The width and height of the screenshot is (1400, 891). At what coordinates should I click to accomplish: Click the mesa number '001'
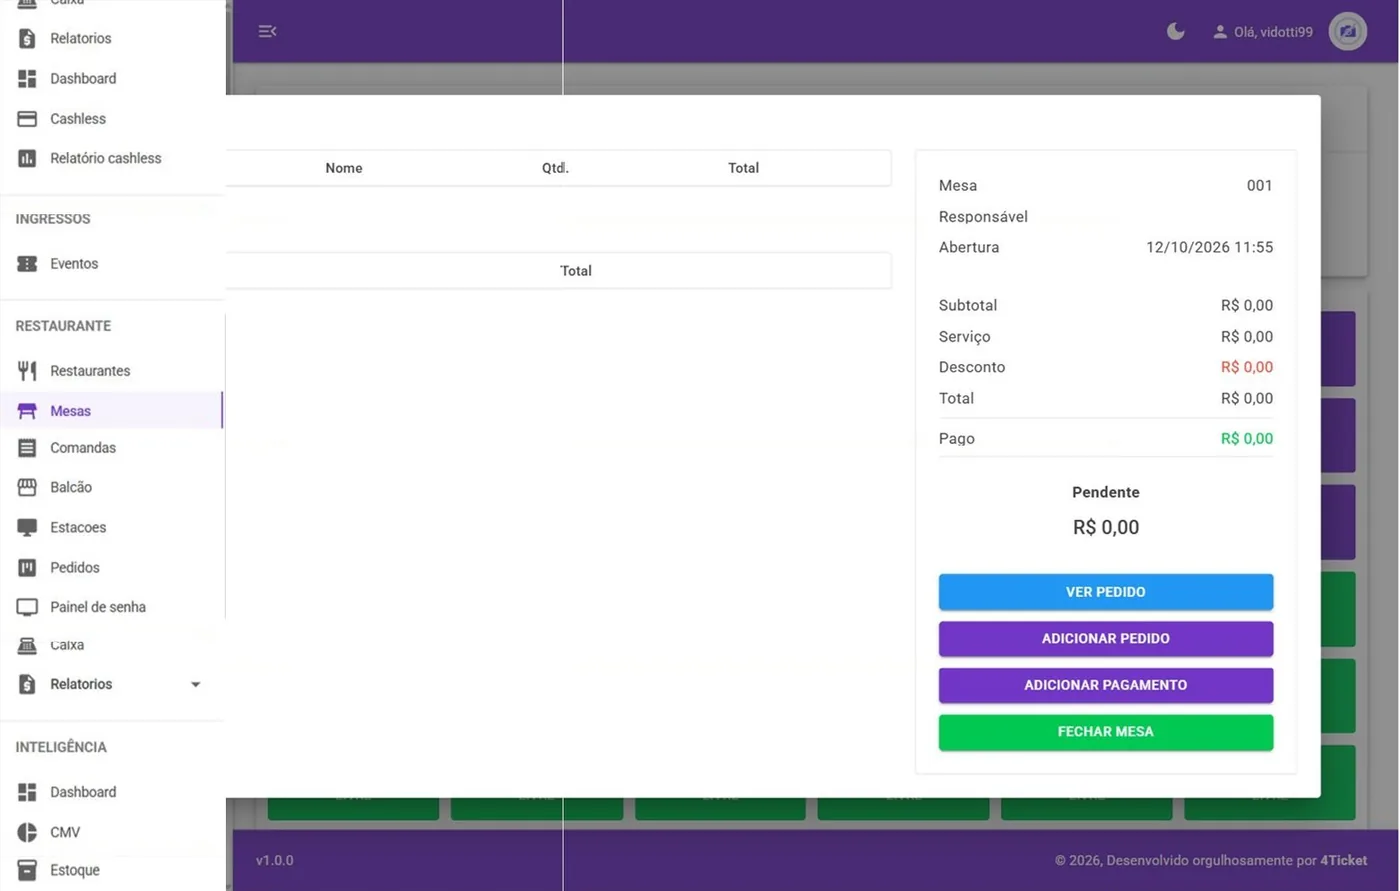tap(1259, 185)
